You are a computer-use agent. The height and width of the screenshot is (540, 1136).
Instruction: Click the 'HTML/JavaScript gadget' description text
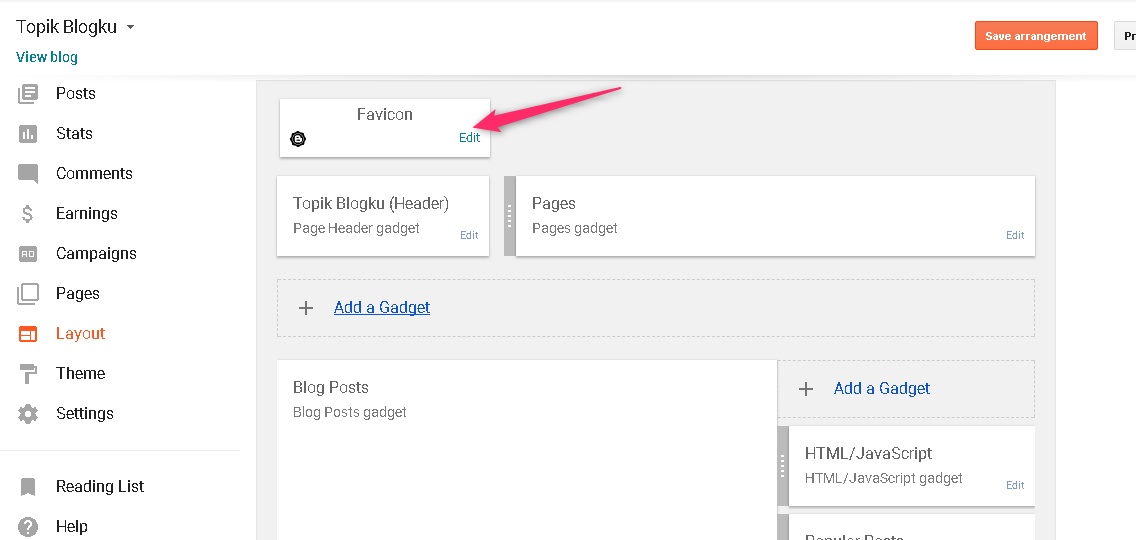pos(884,478)
